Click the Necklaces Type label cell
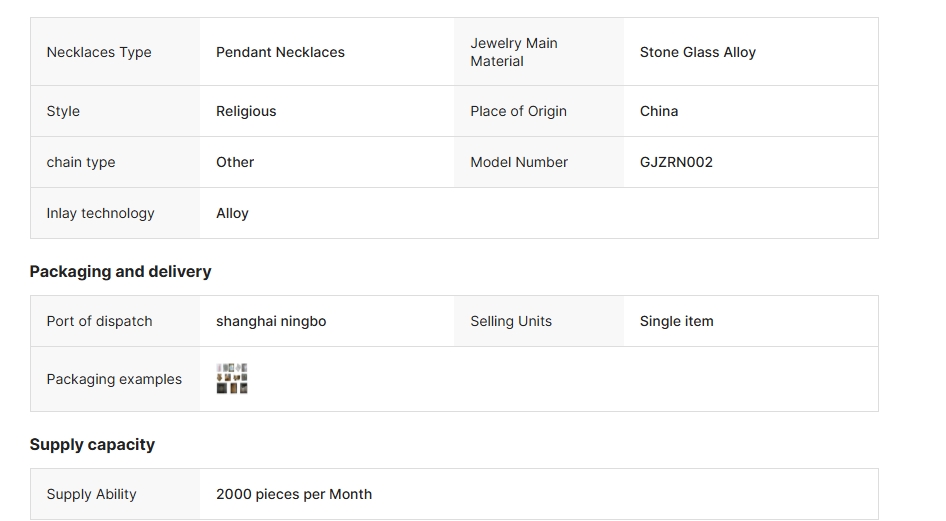This screenshot has height=521, width=946. tap(99, 52)
